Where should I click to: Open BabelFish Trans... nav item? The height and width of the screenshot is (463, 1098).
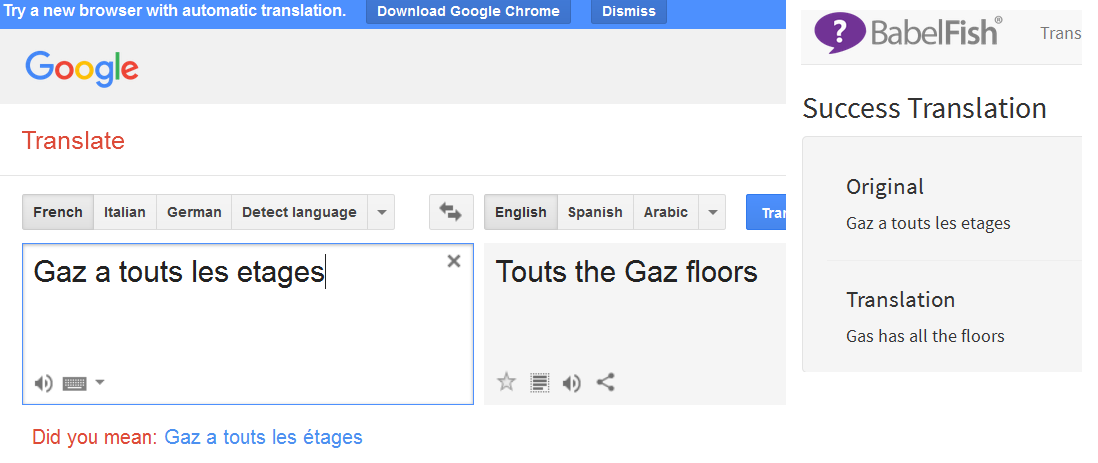[x=1061, y=33]
